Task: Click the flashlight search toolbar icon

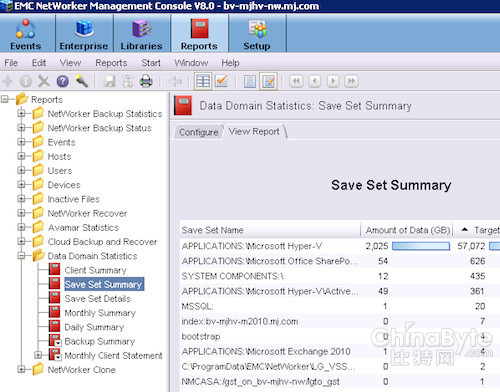Action: 81,81
